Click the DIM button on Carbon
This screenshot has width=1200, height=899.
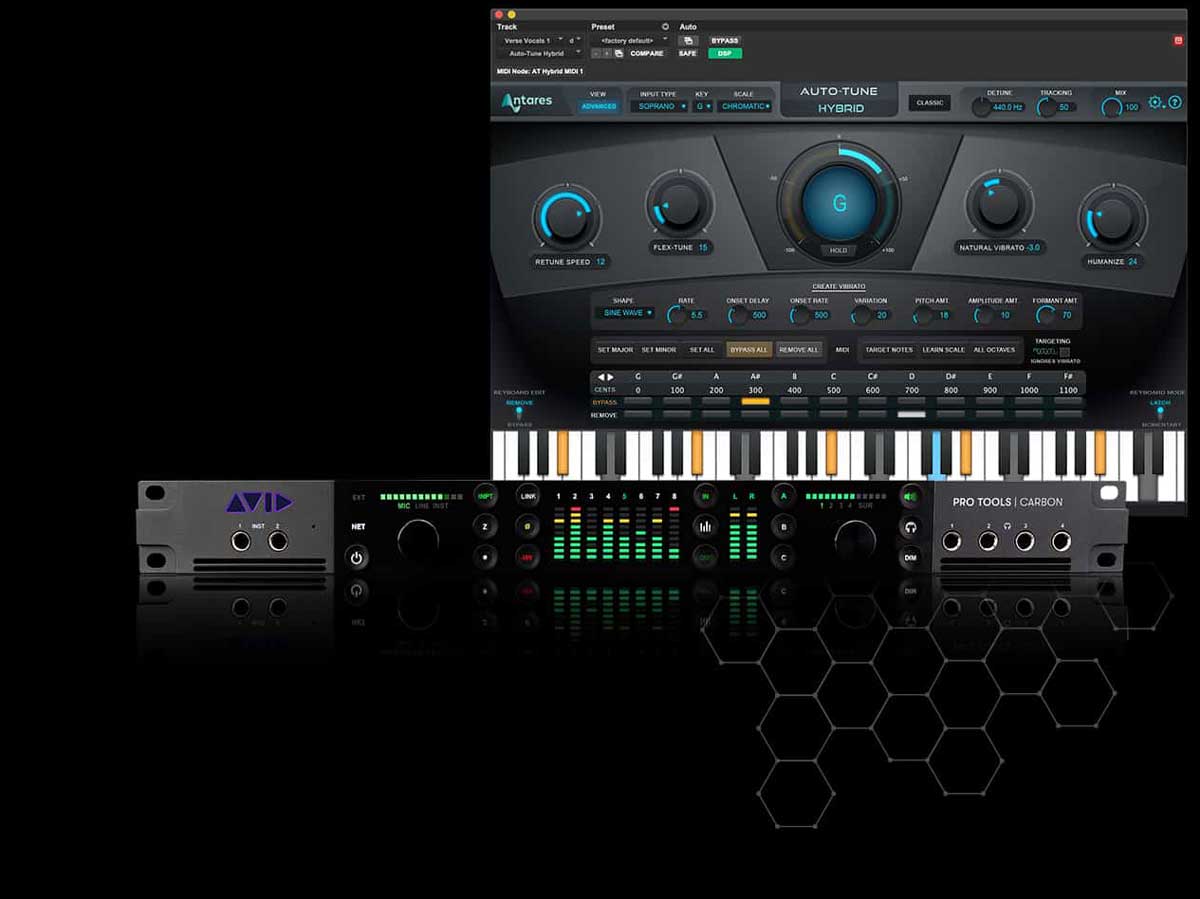(x=911, y=557)
